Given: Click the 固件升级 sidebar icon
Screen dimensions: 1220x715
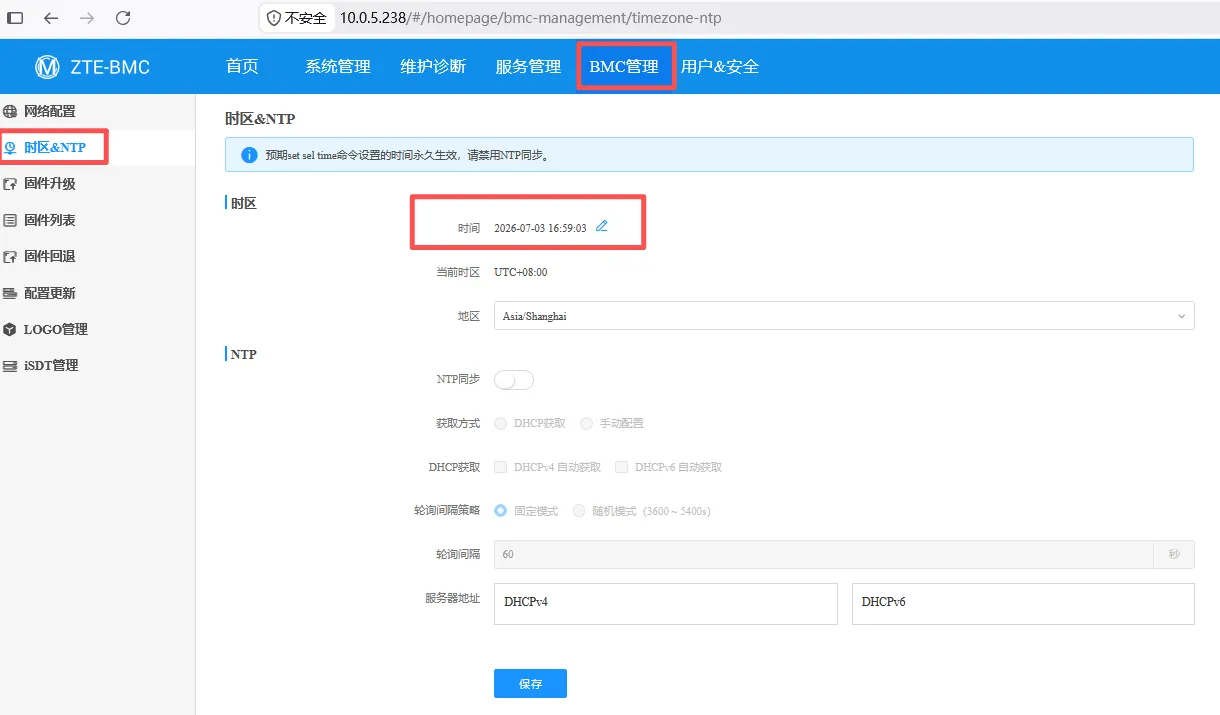Looking at the screenshot, I should [x=10, y=184].
